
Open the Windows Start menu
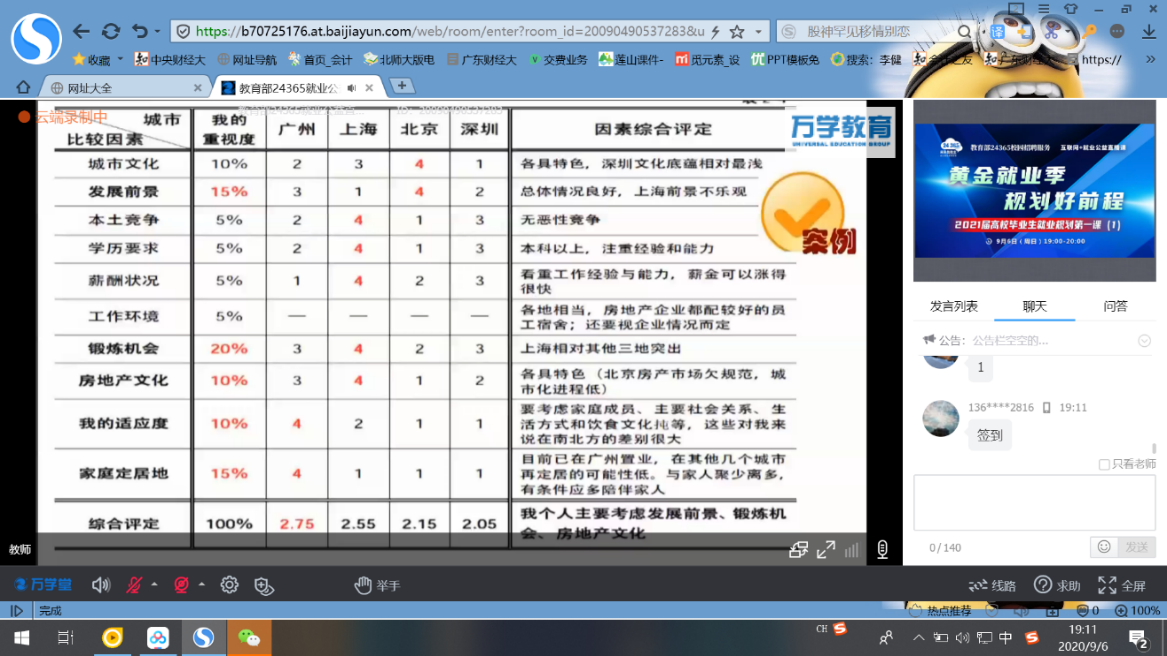click(22, 638)
